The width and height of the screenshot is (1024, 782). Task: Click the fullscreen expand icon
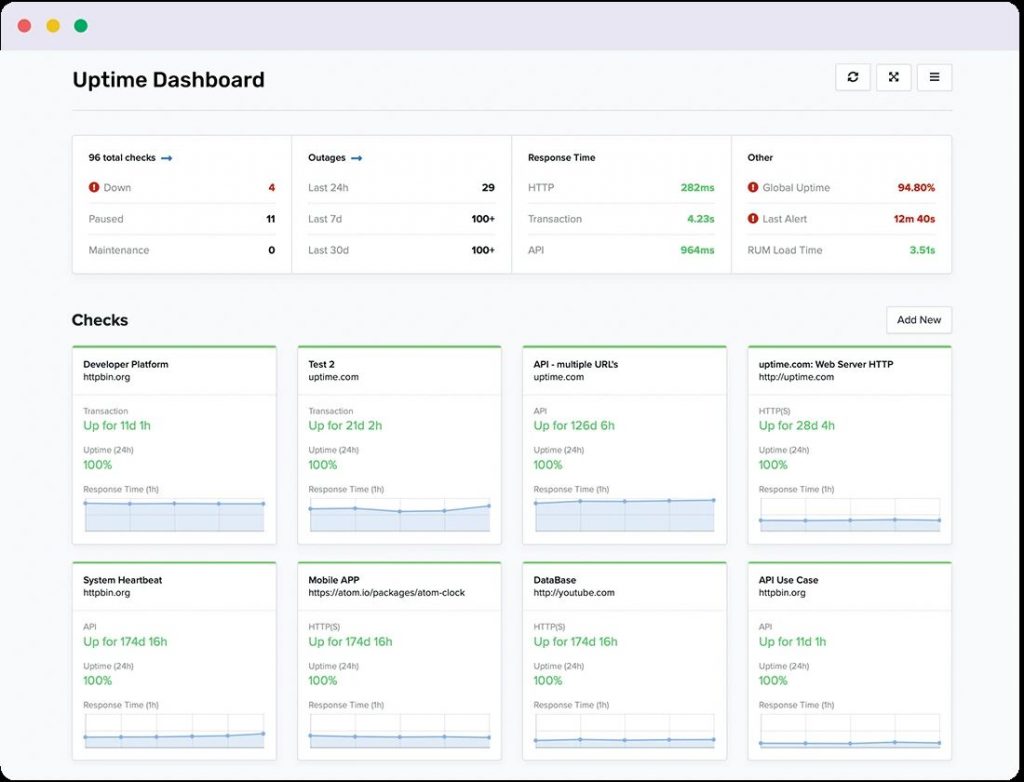pos(893,77)
